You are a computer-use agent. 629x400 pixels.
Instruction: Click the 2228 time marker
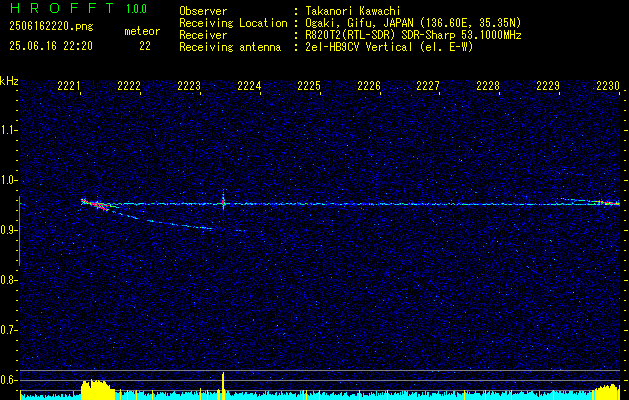(488, 86)
